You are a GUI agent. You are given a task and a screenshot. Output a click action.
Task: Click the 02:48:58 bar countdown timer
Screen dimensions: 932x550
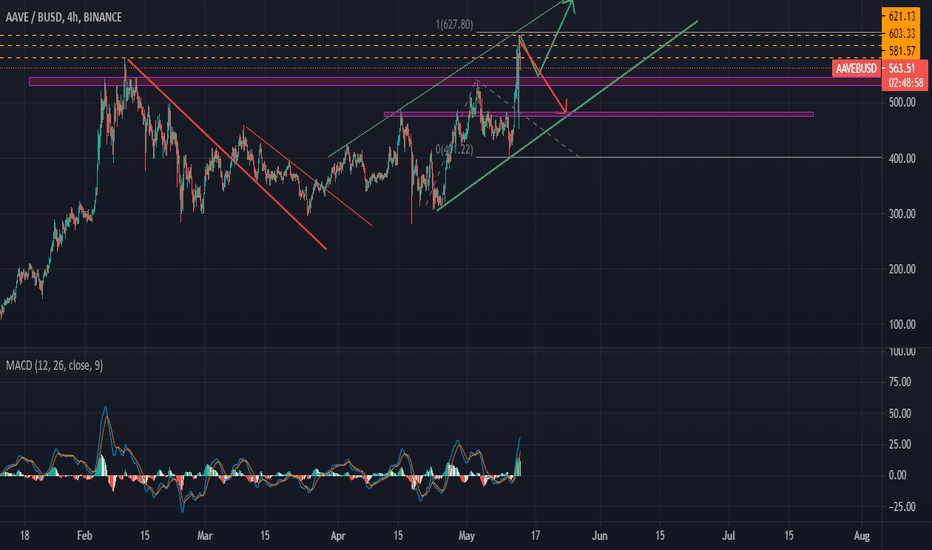tap(905, 83)
